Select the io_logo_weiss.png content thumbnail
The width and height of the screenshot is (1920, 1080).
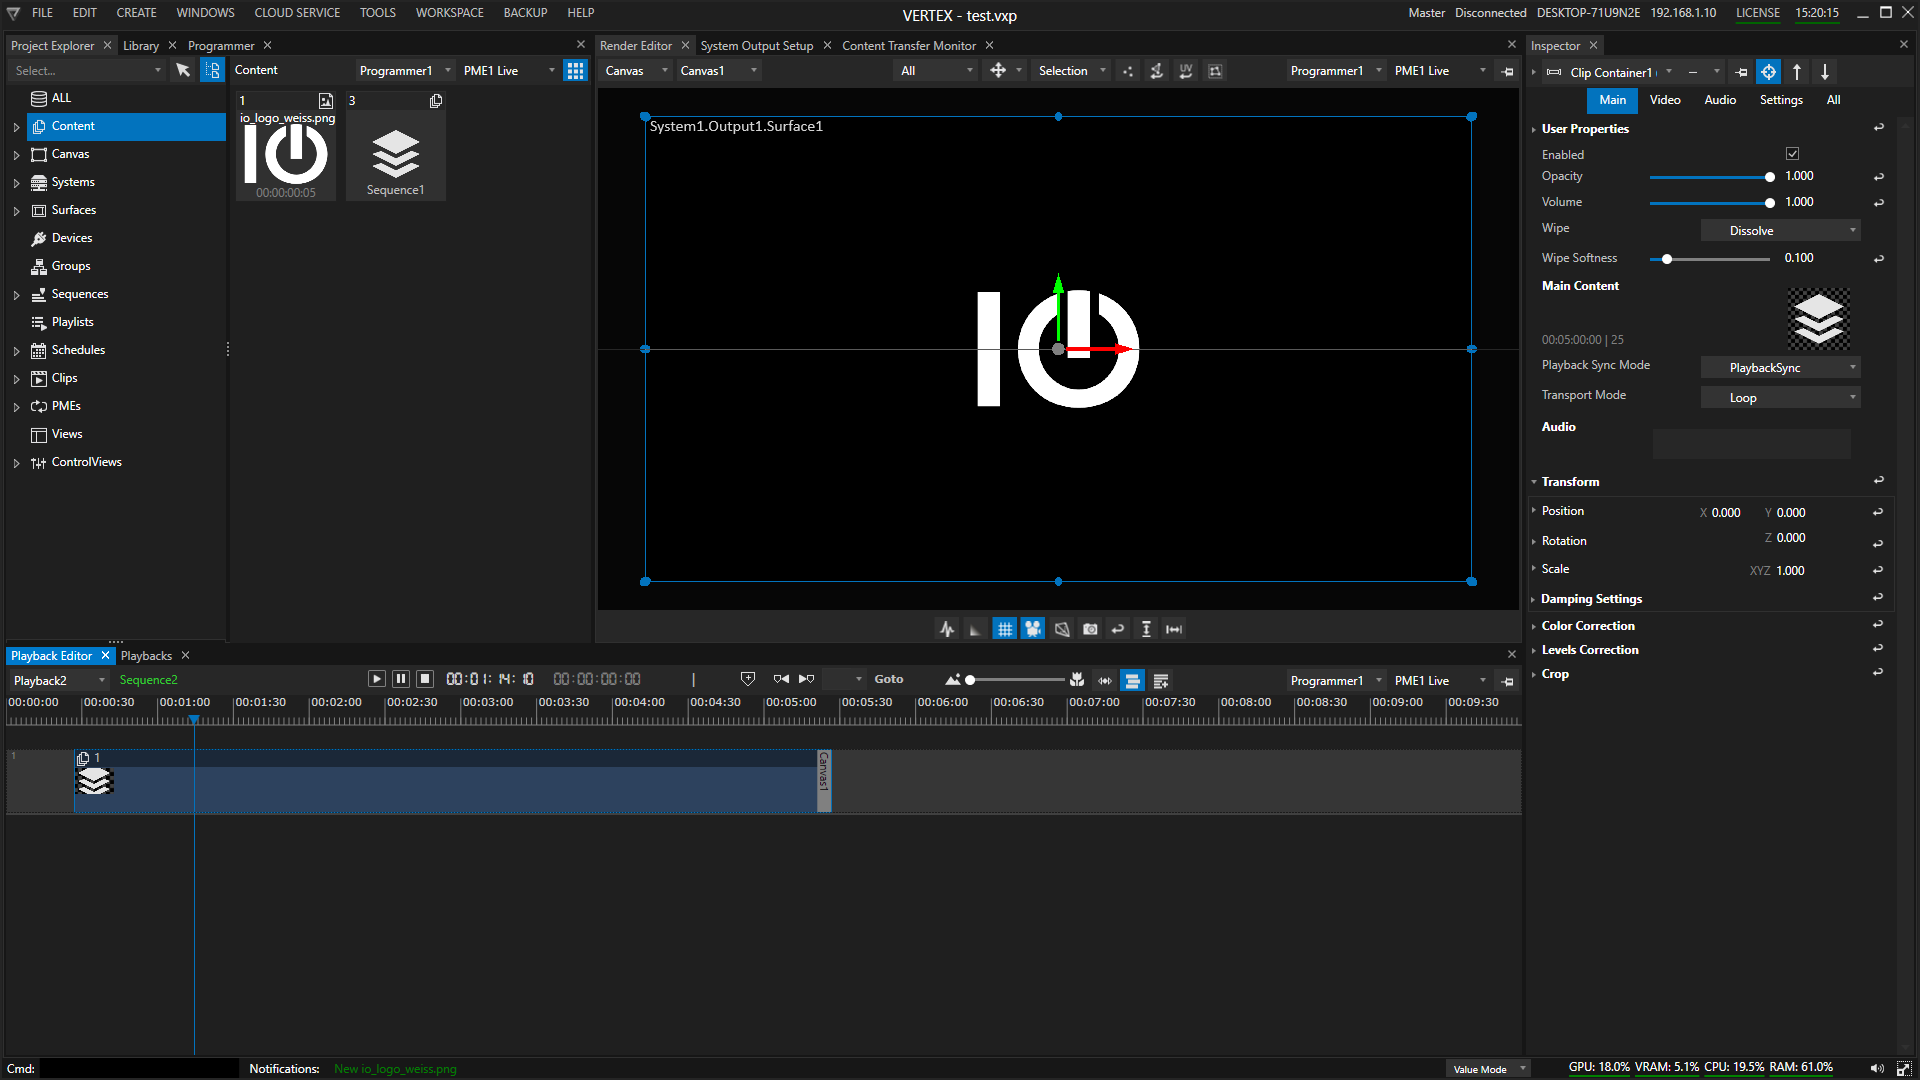pos(286,146)
